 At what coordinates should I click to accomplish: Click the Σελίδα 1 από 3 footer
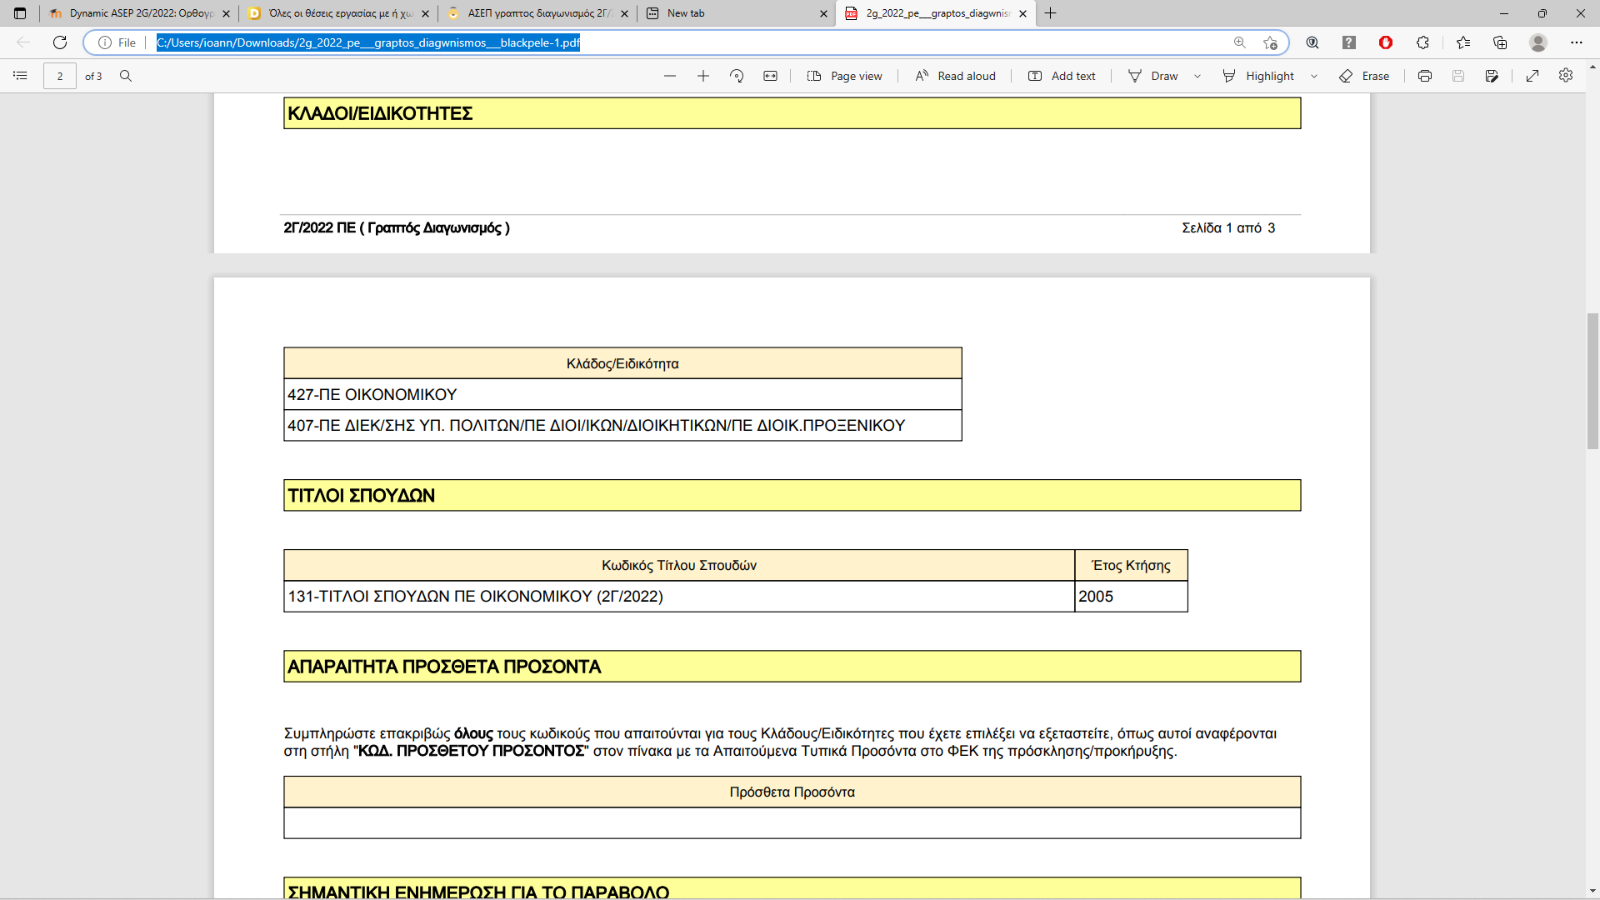(x=1228, y=228)
